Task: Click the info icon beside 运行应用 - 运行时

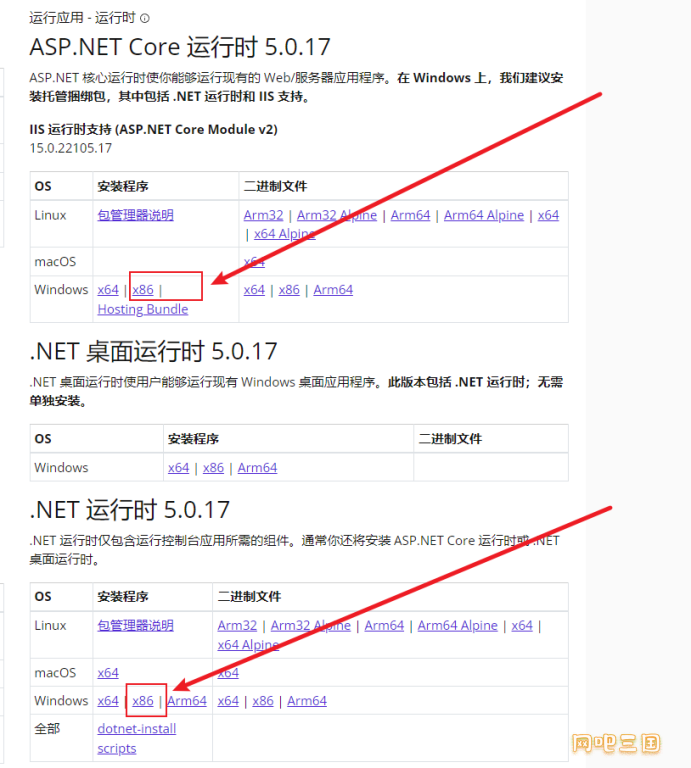Action: (145, 18)
